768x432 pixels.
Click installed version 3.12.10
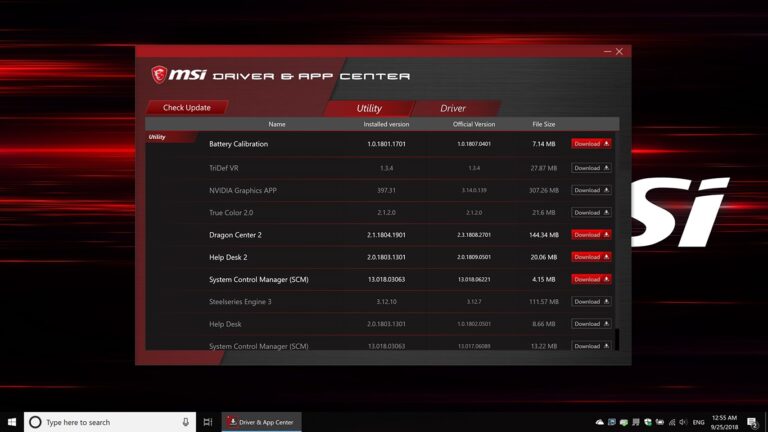[386, 302]
